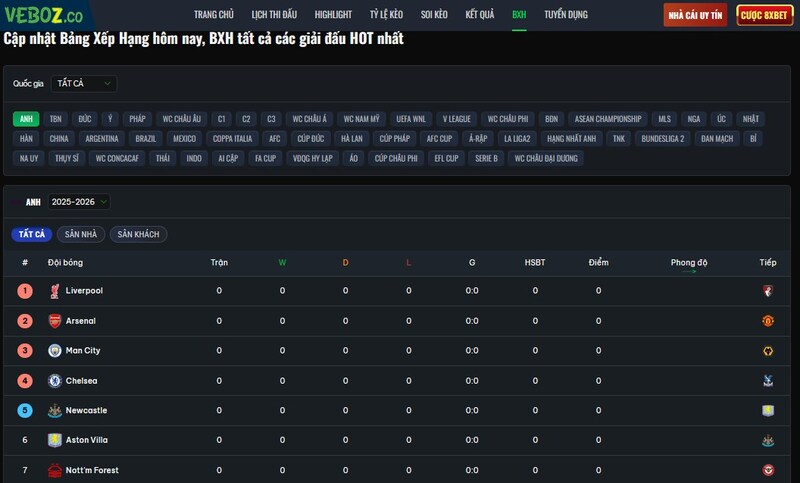This screenshot has height=483, width=800.
Task: Click the SERIE B chip
Action: tap(486, 159)
